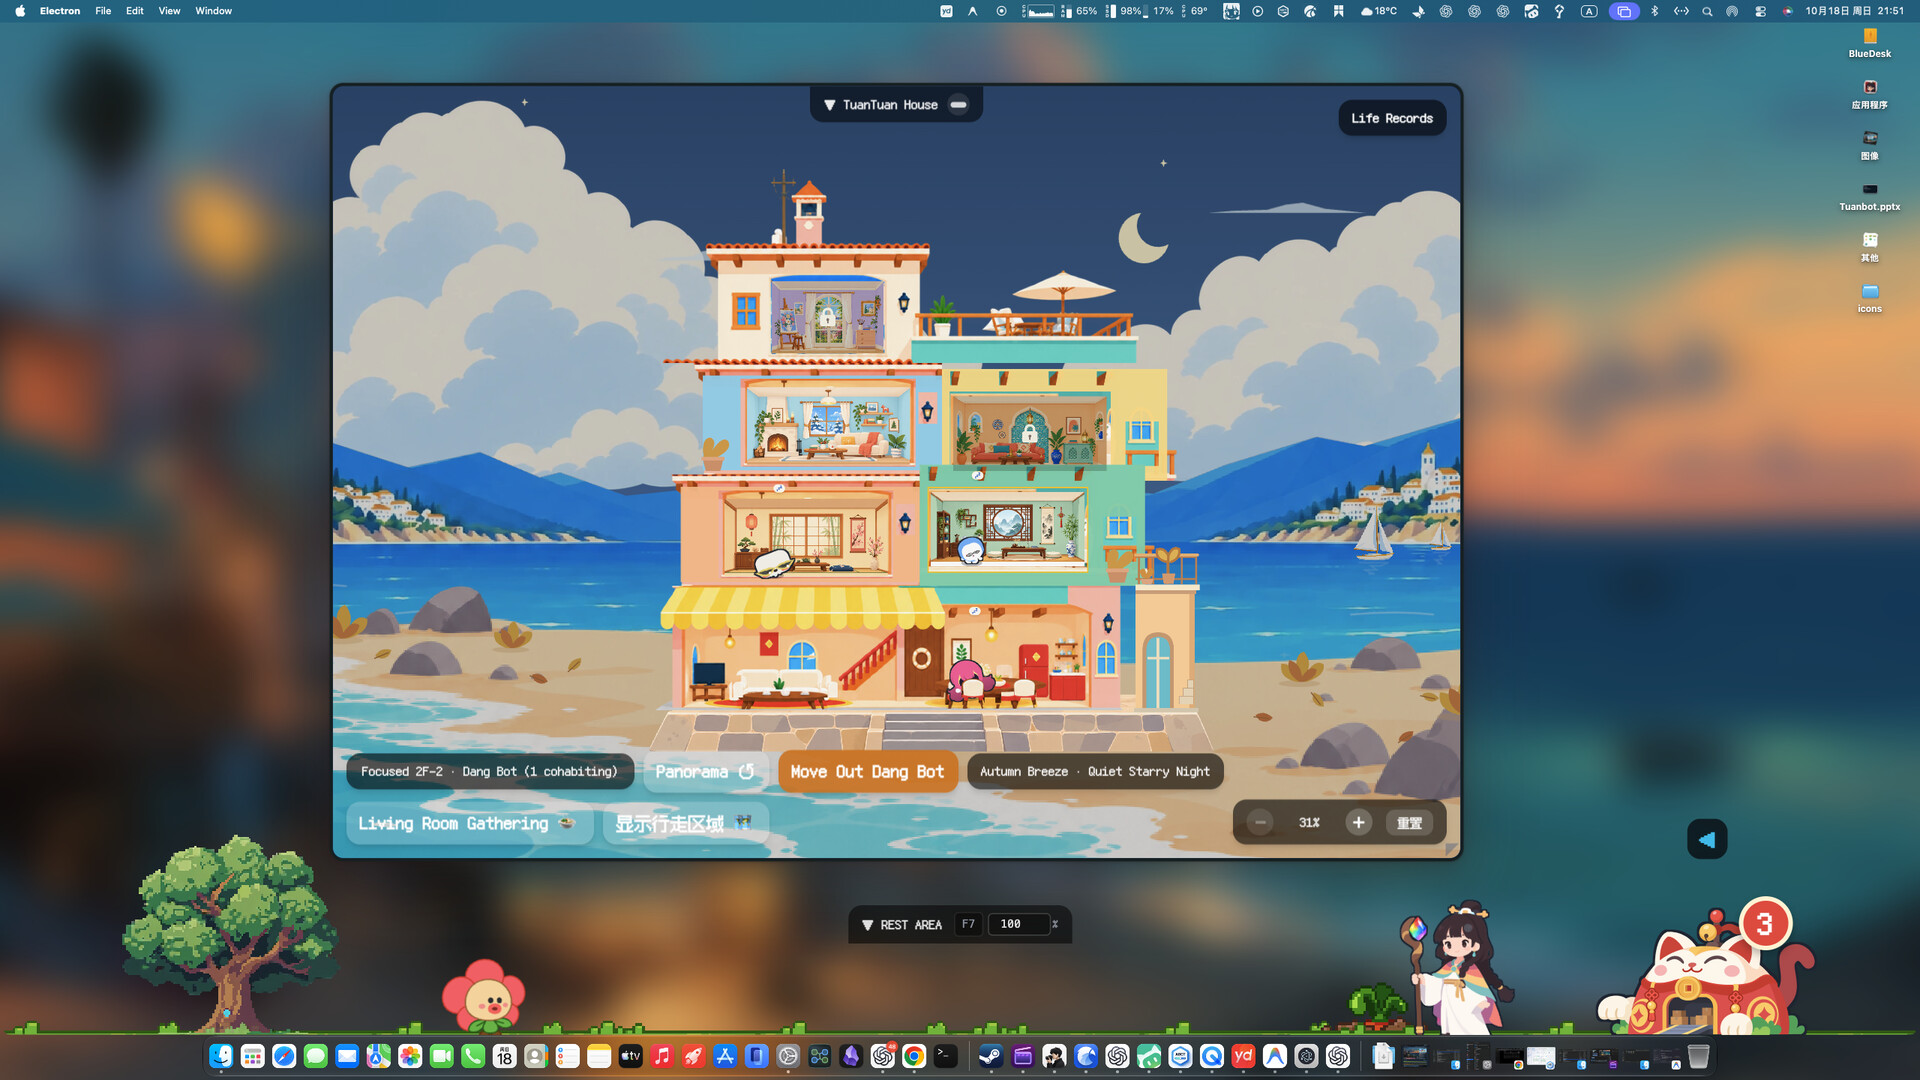Screen dimensions: 1920x1080
Task: Switch to Panorama view
Action: click(705, 771)
